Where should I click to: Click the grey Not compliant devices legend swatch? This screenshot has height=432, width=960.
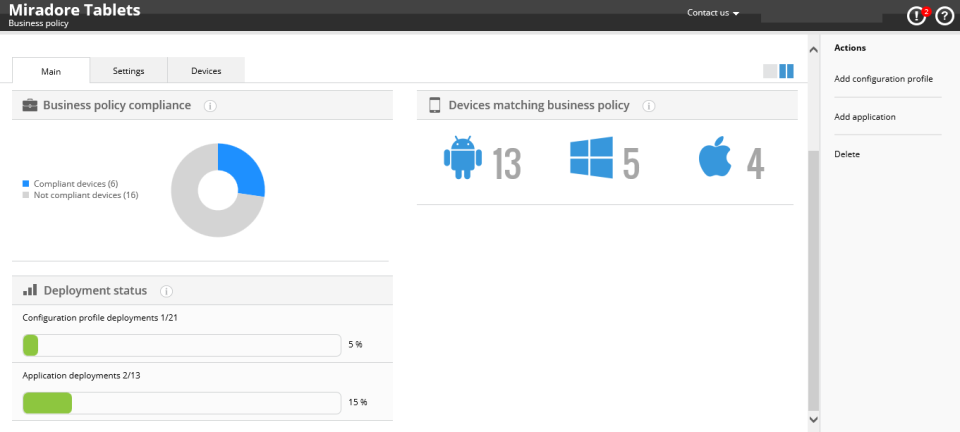26,195
